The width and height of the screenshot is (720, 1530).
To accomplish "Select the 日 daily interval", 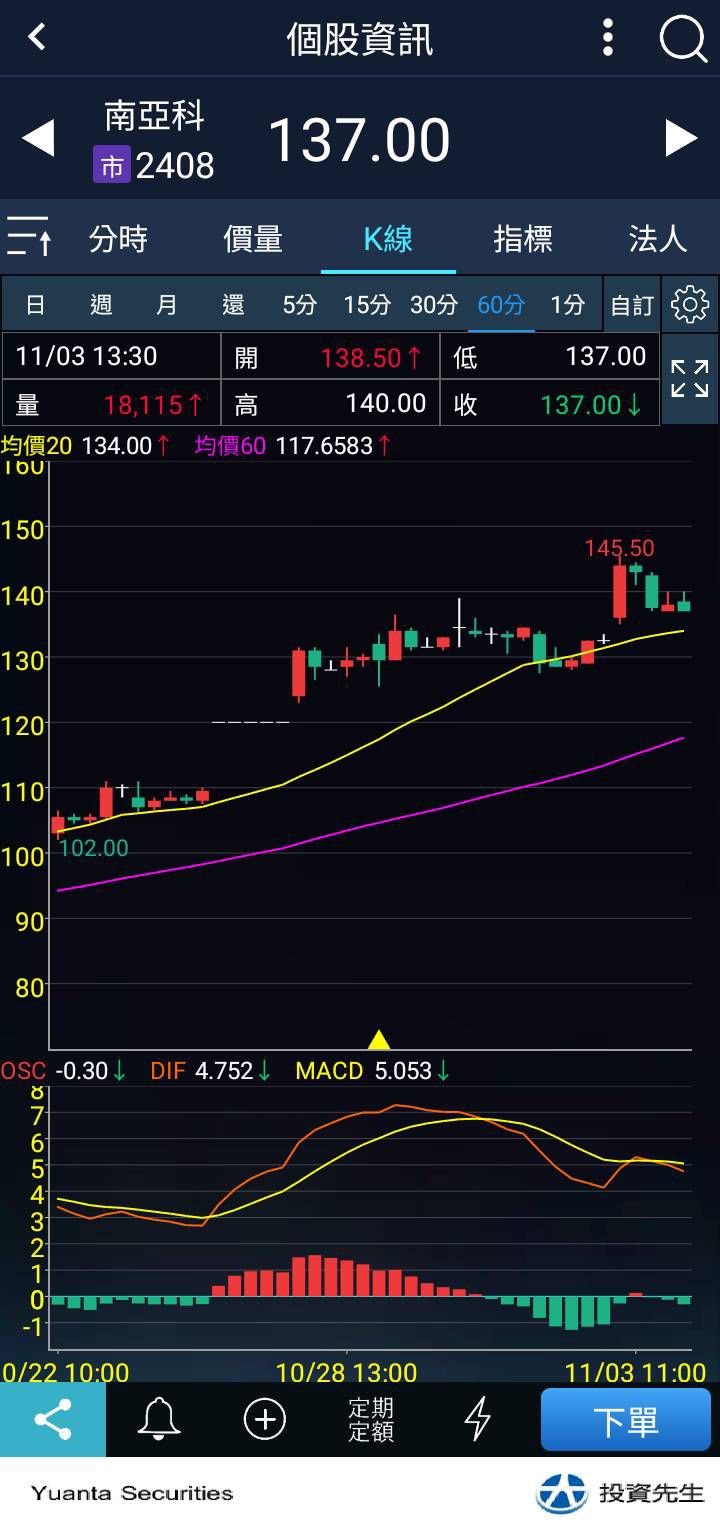I will point(35,304).
